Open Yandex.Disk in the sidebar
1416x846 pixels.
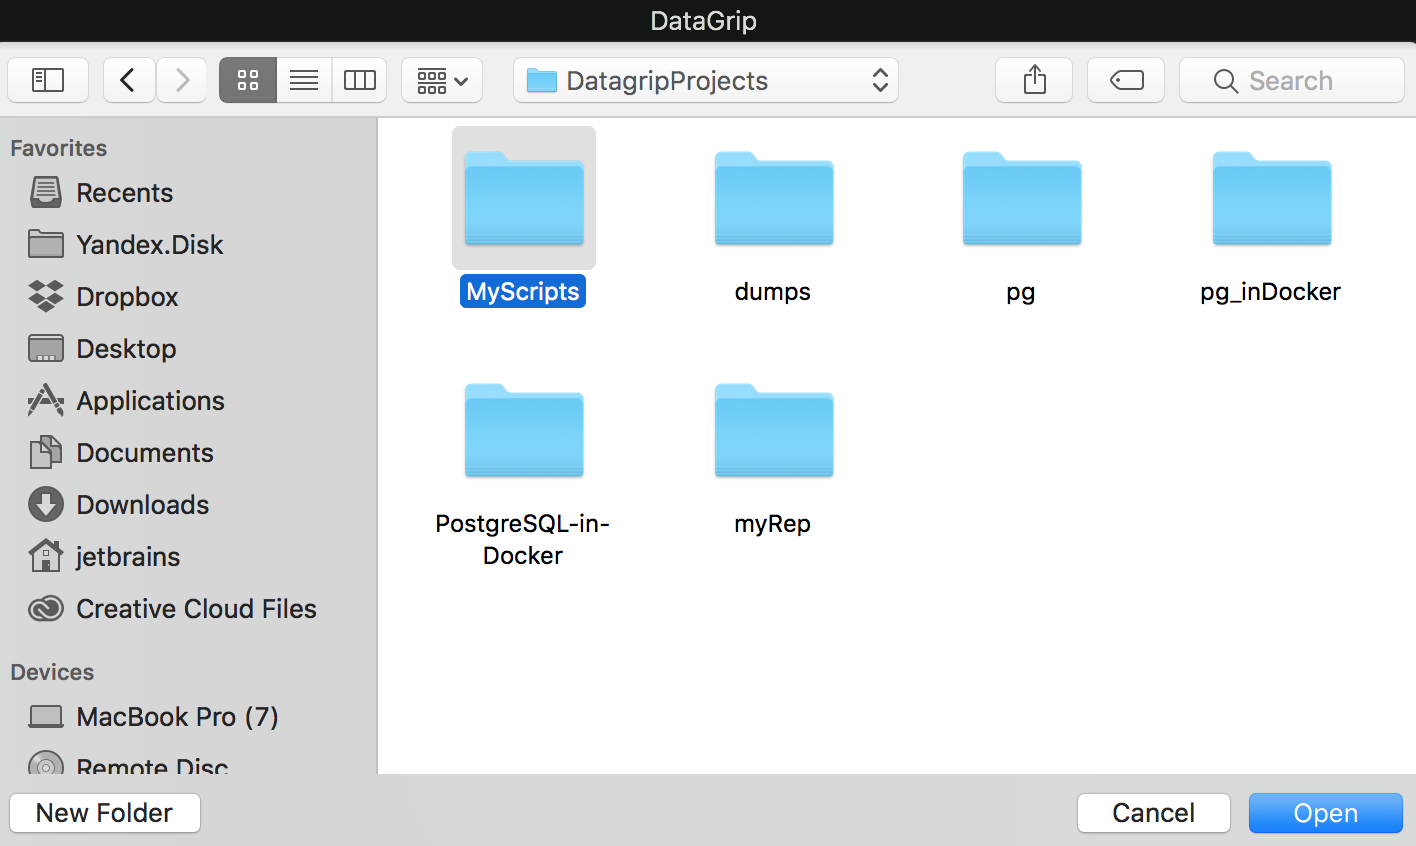(x=125, y=244)
